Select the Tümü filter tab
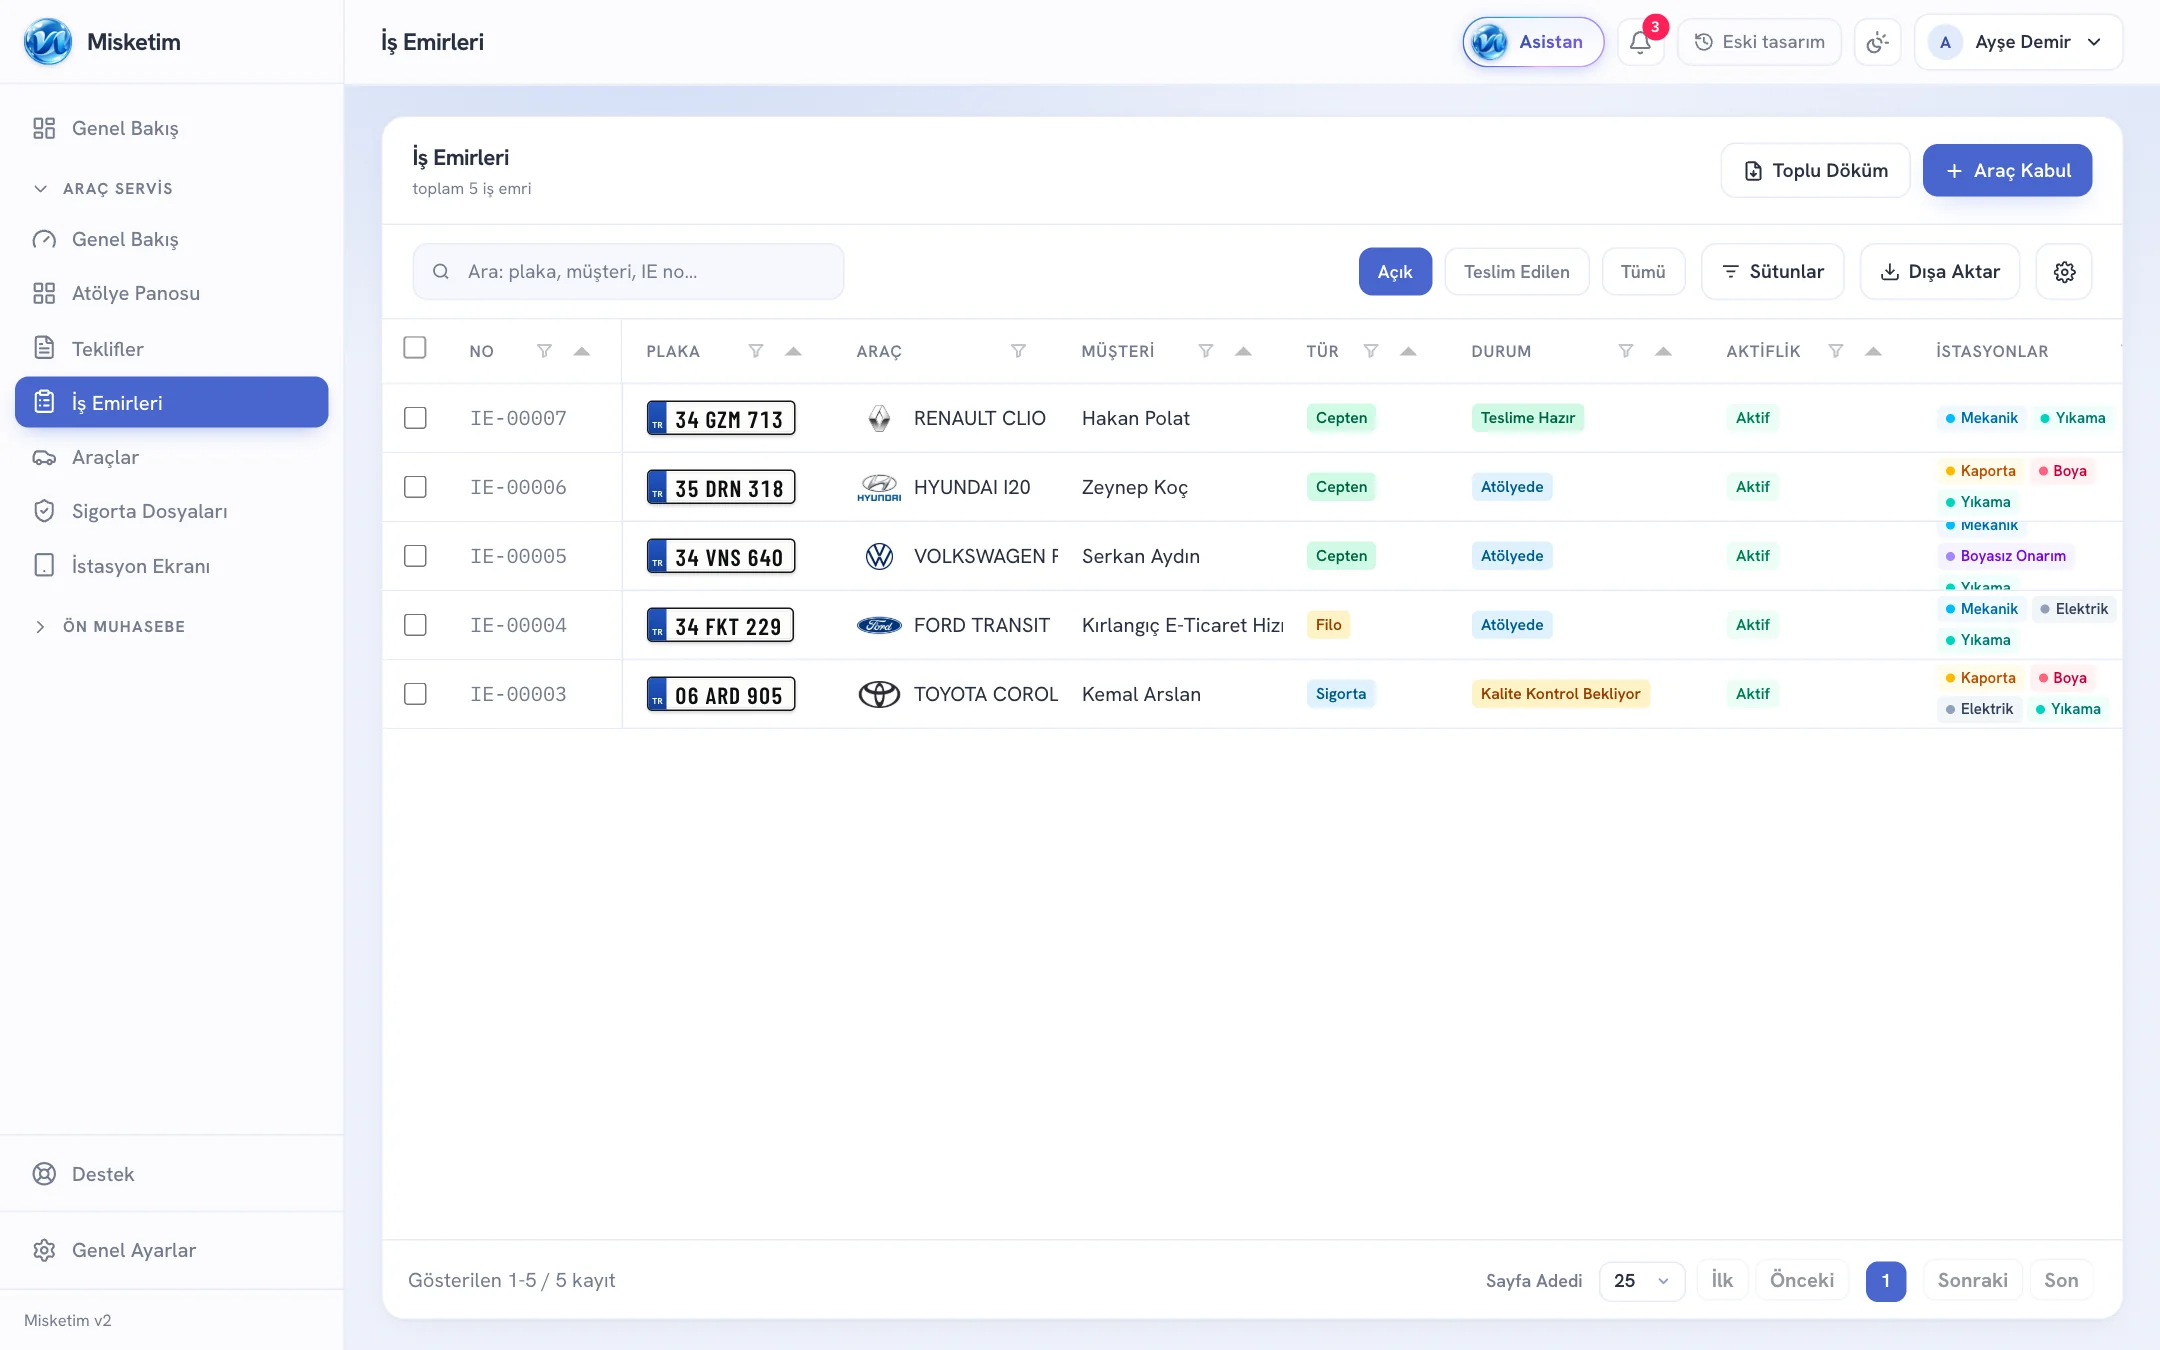Viewport: 2160px width, 1350px height. pos(1643,272)
